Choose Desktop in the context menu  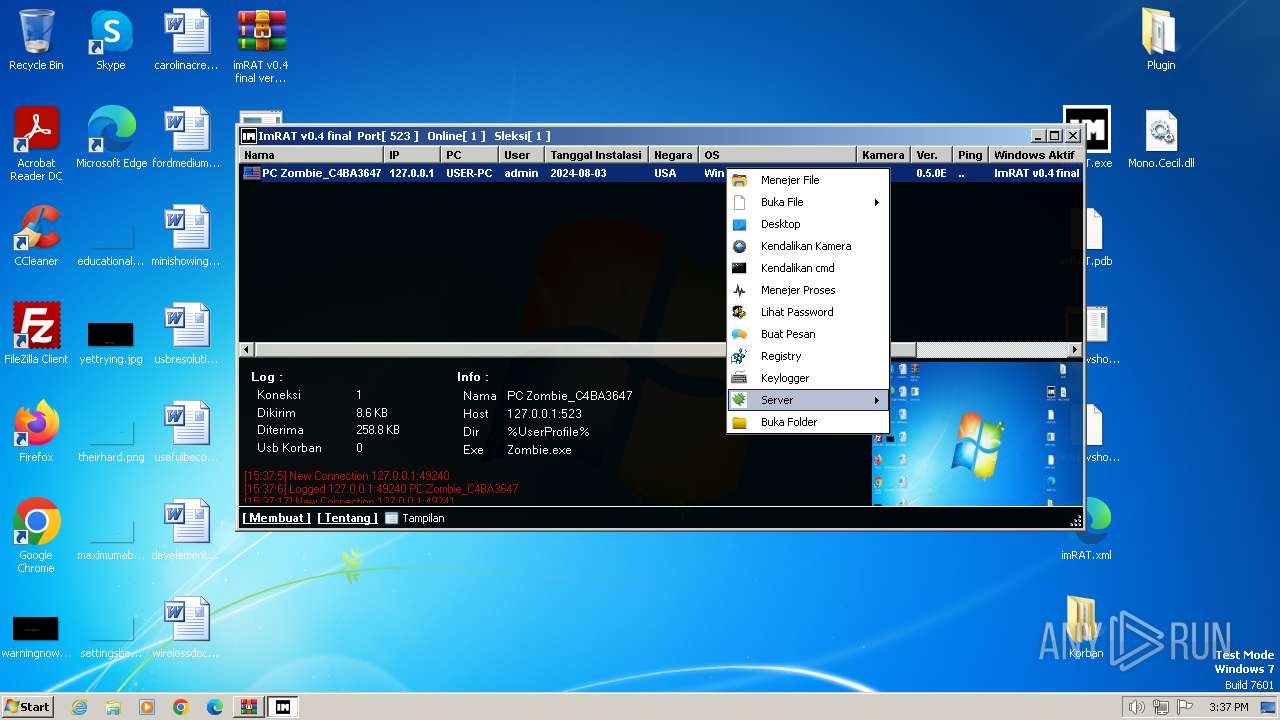pos(808,224)
